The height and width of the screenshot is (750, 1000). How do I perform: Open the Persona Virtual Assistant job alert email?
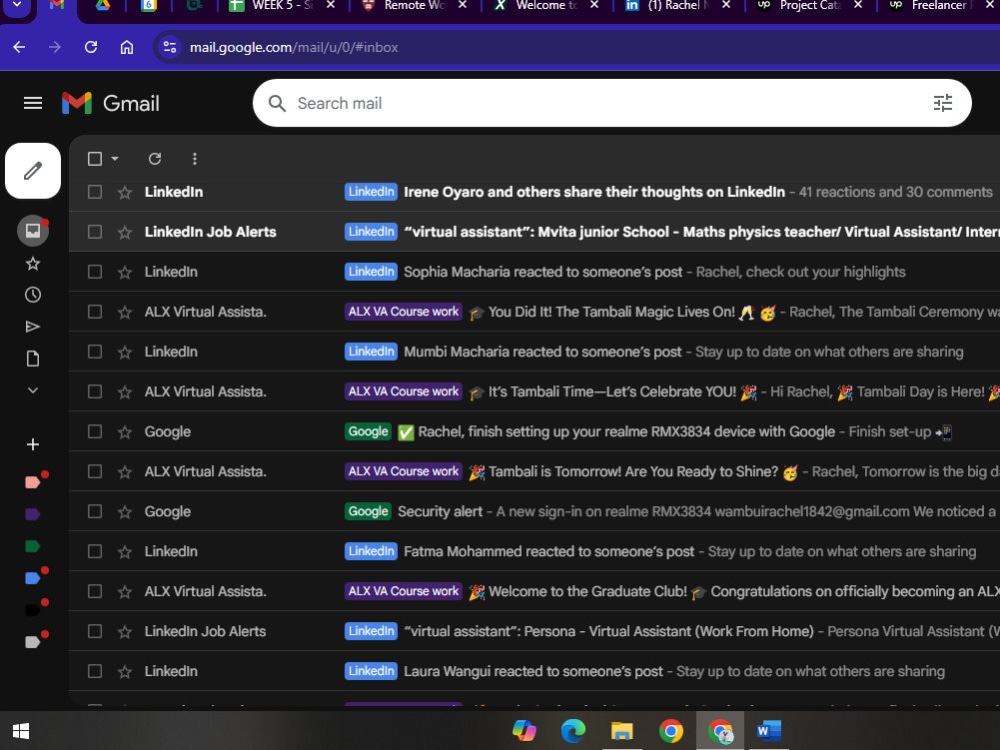point(534,631)
